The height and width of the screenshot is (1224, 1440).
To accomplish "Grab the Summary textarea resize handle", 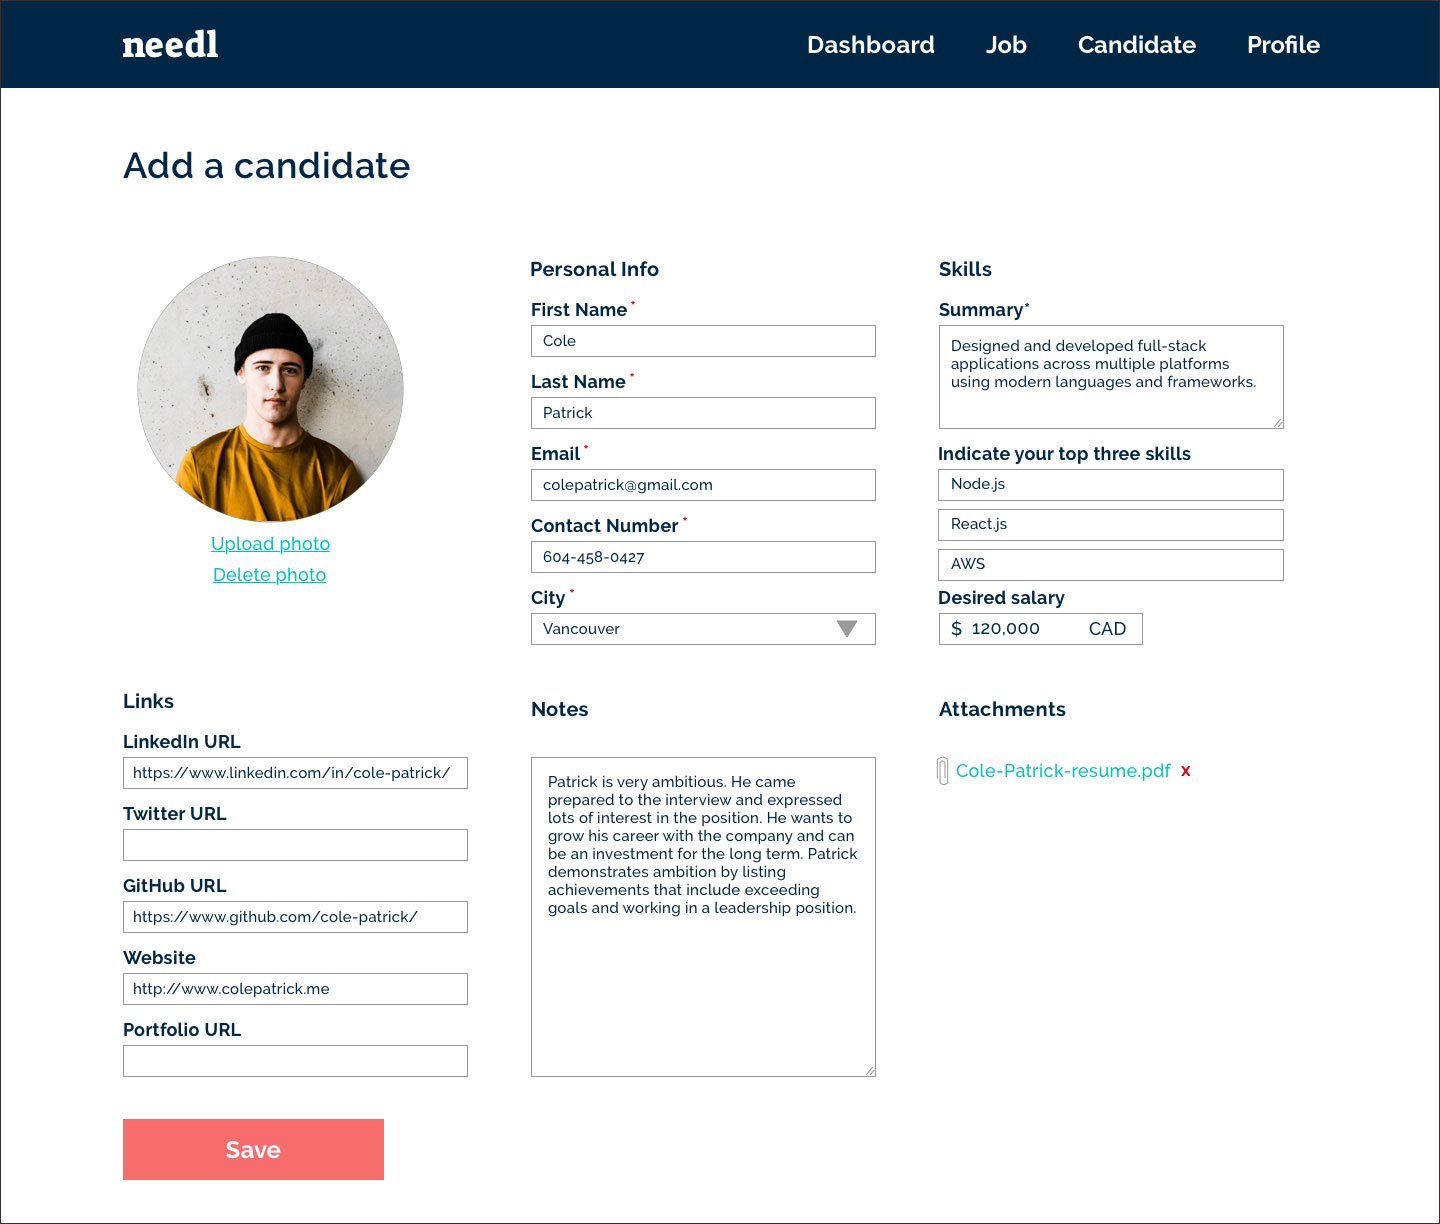I will (x=1278, y=423).
